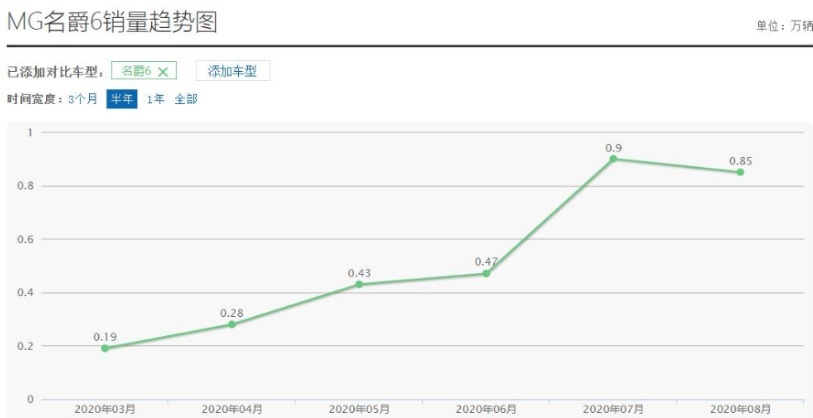Image resolution: width=813 pixels, height=418 pixels.
Task: Click the 名爵6 model tag
Action: click(144, 71)
